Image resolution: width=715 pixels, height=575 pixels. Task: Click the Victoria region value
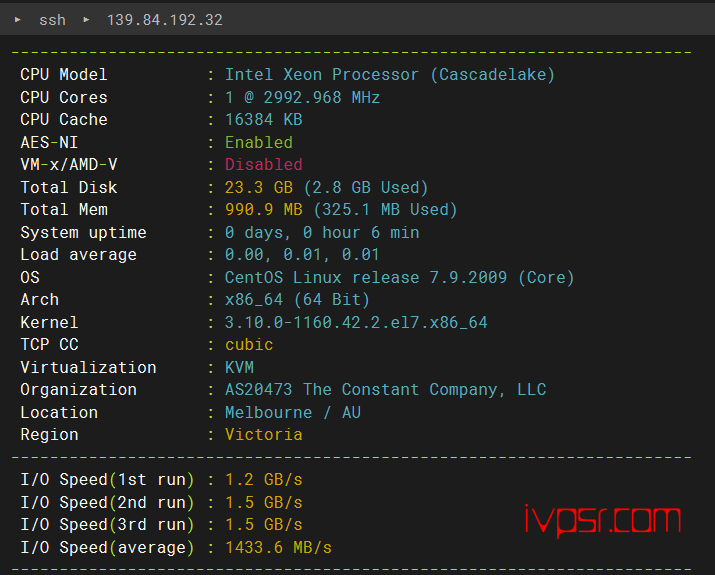264,435
